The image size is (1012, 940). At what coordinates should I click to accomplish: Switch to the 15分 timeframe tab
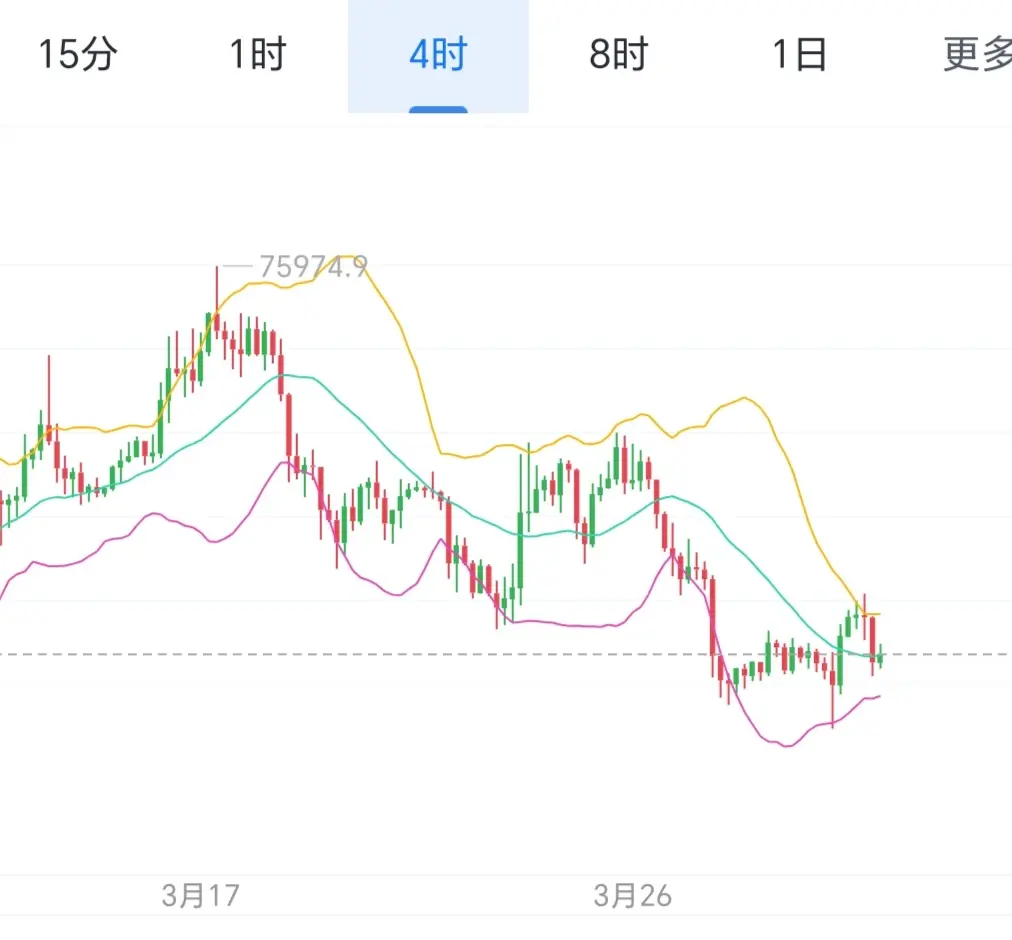[x=77, y=55]
